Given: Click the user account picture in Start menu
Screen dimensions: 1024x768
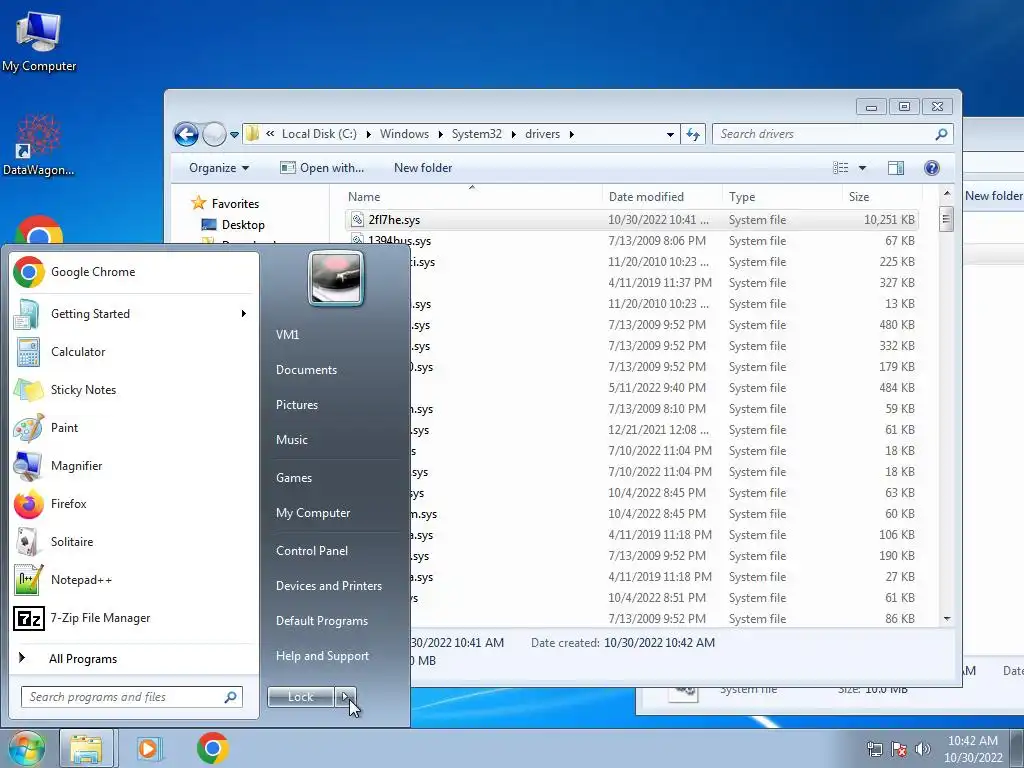Looking at the screenshot, I should click(336, 278).
